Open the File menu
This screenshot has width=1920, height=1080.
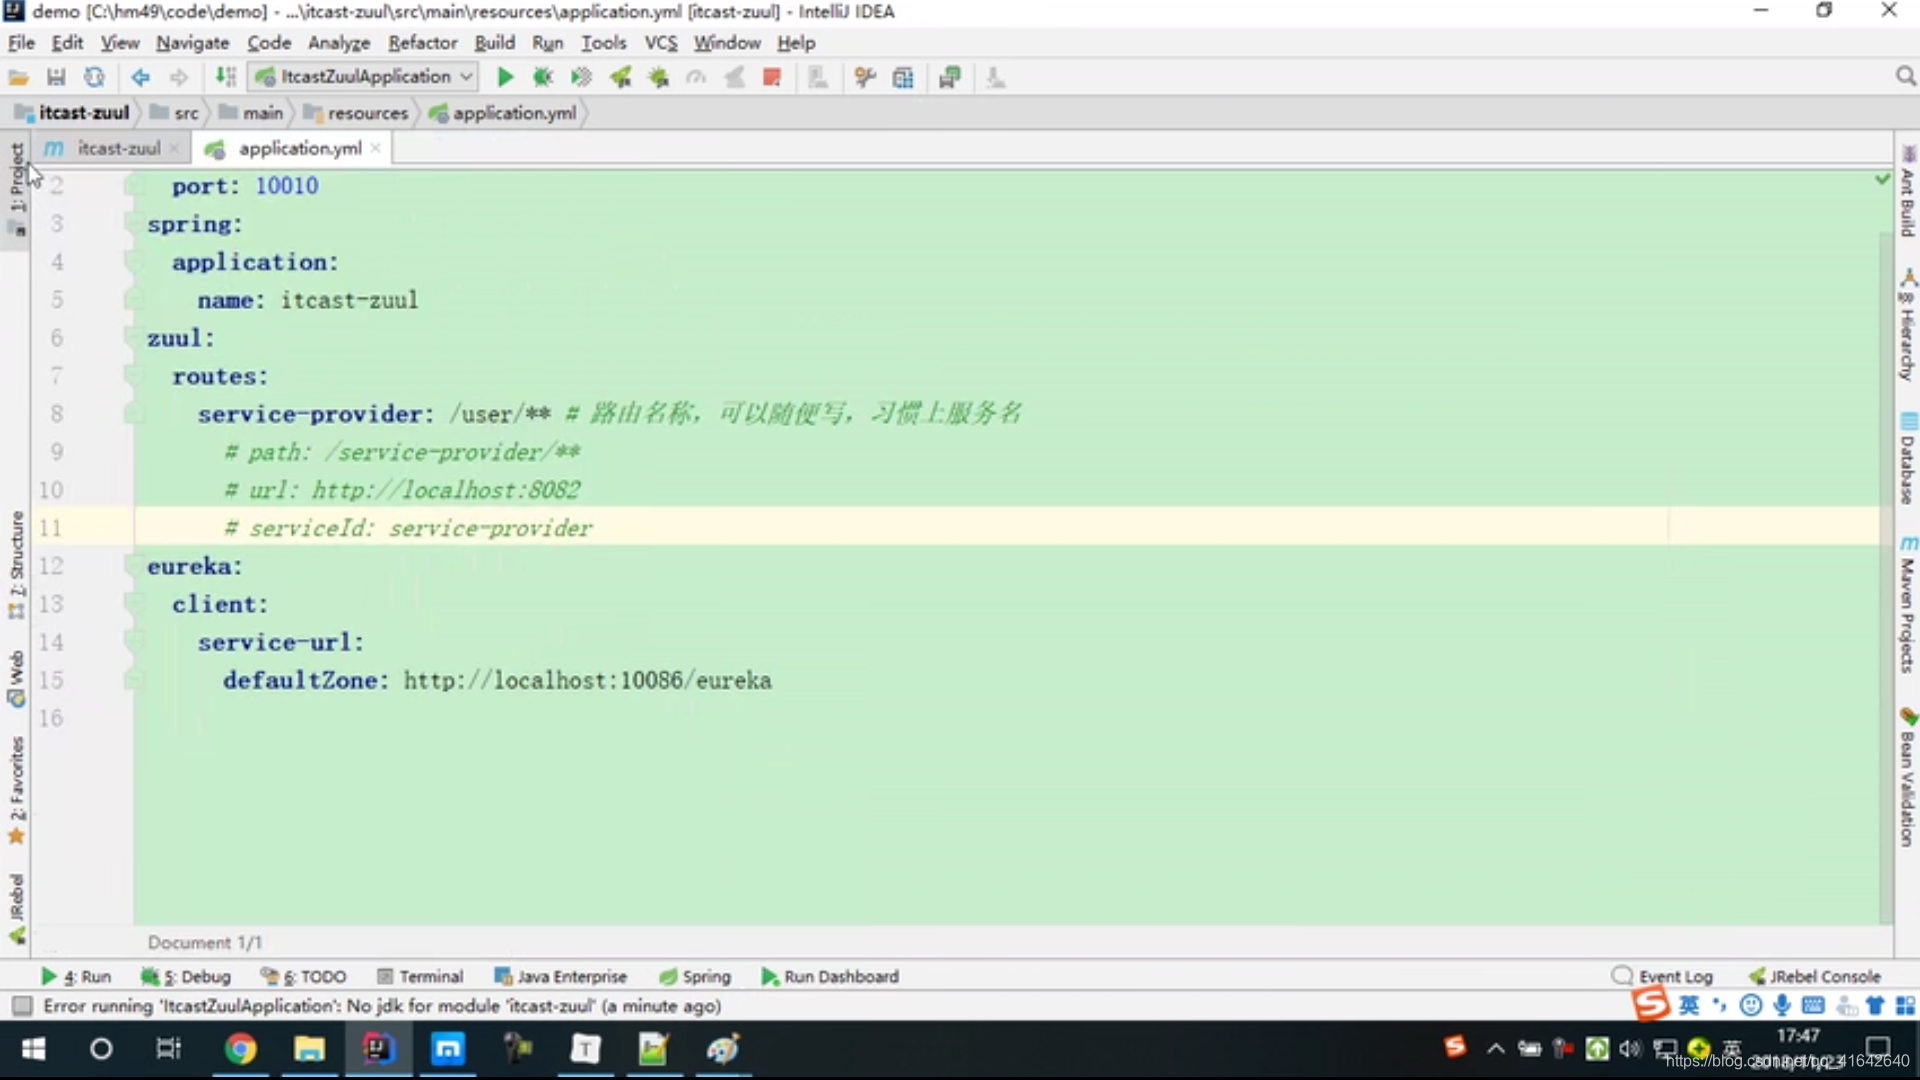coord(21,43)
